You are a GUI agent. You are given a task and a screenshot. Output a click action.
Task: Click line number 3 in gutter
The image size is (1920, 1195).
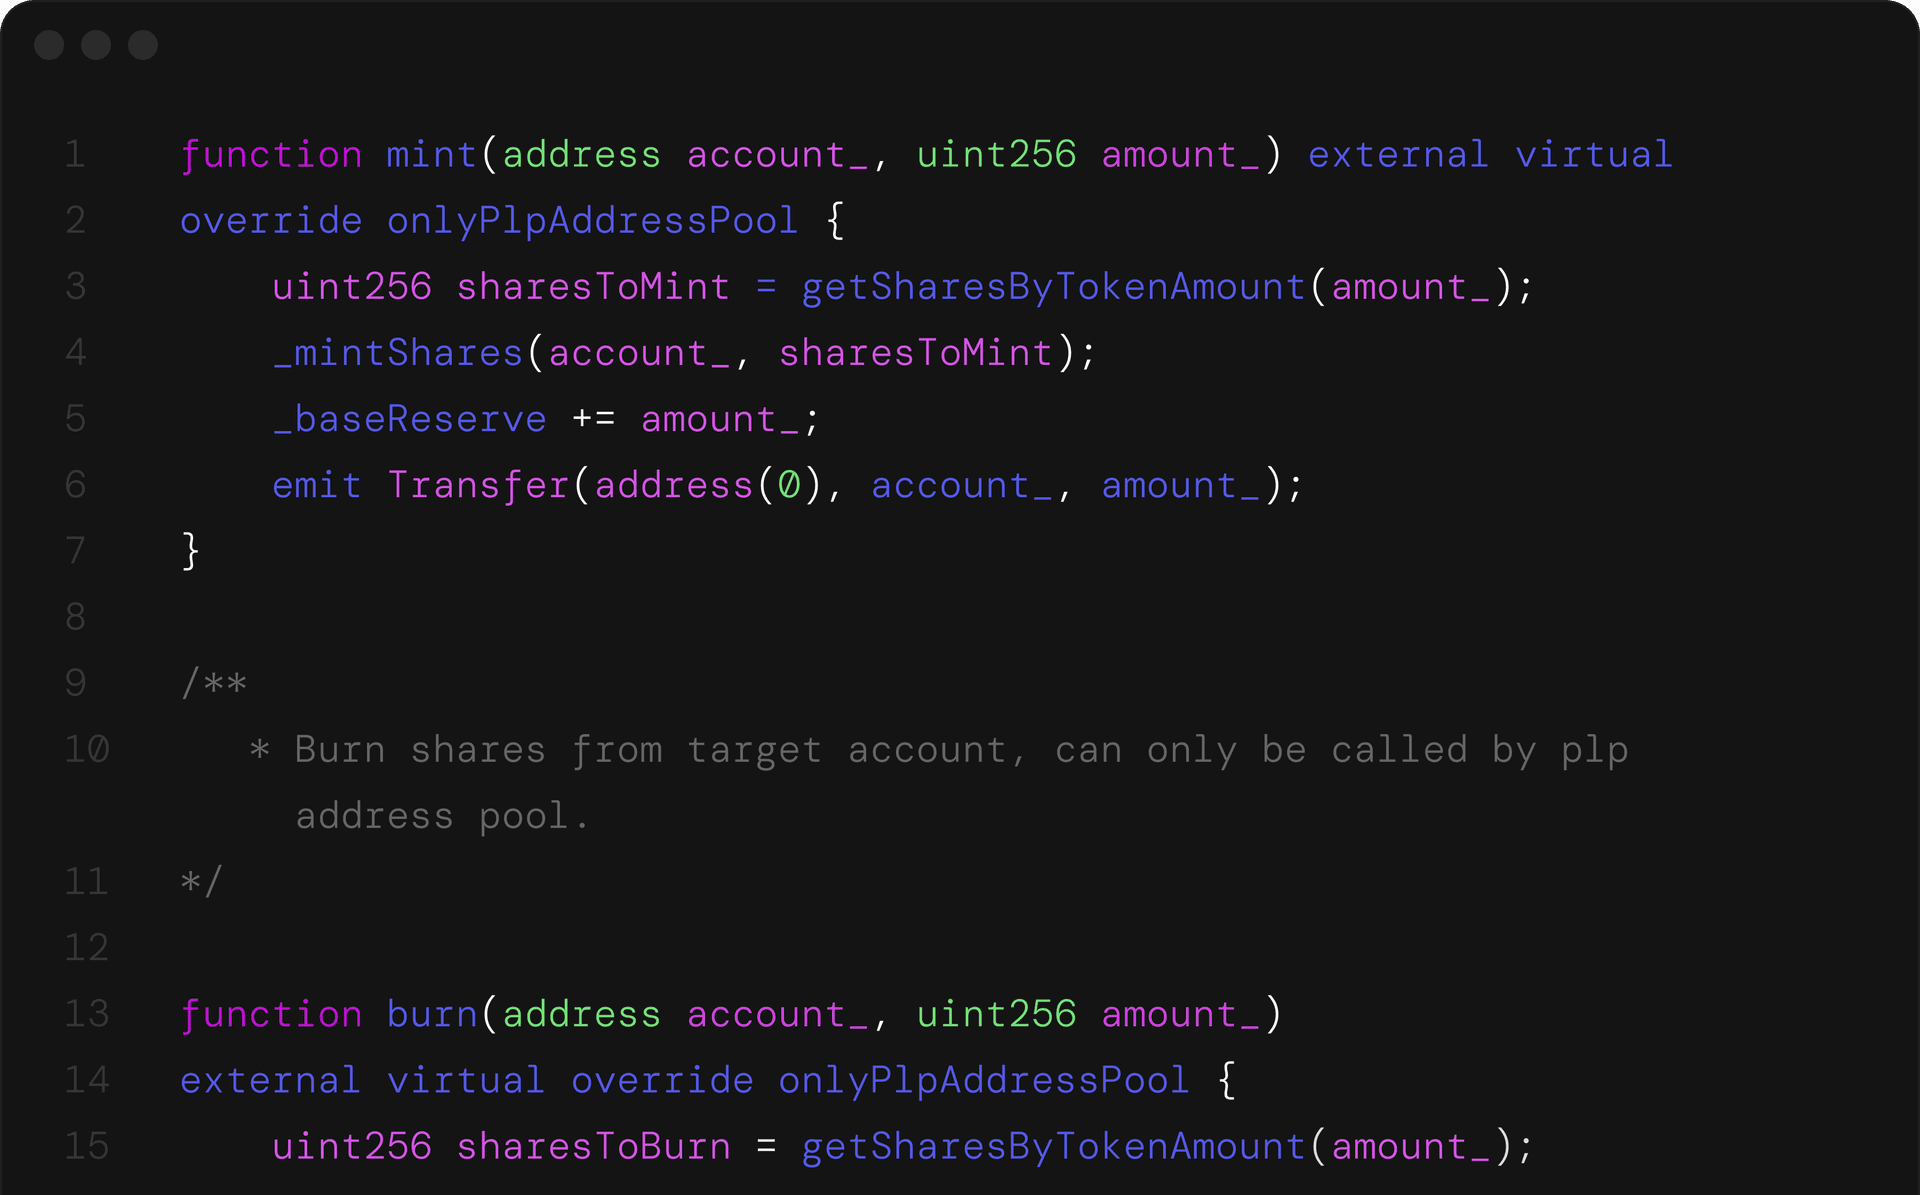[76, 287]
